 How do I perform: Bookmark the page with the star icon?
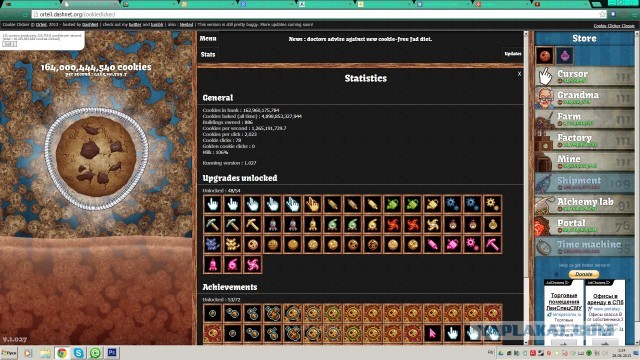pyautogui.click(x=602, y=14)
